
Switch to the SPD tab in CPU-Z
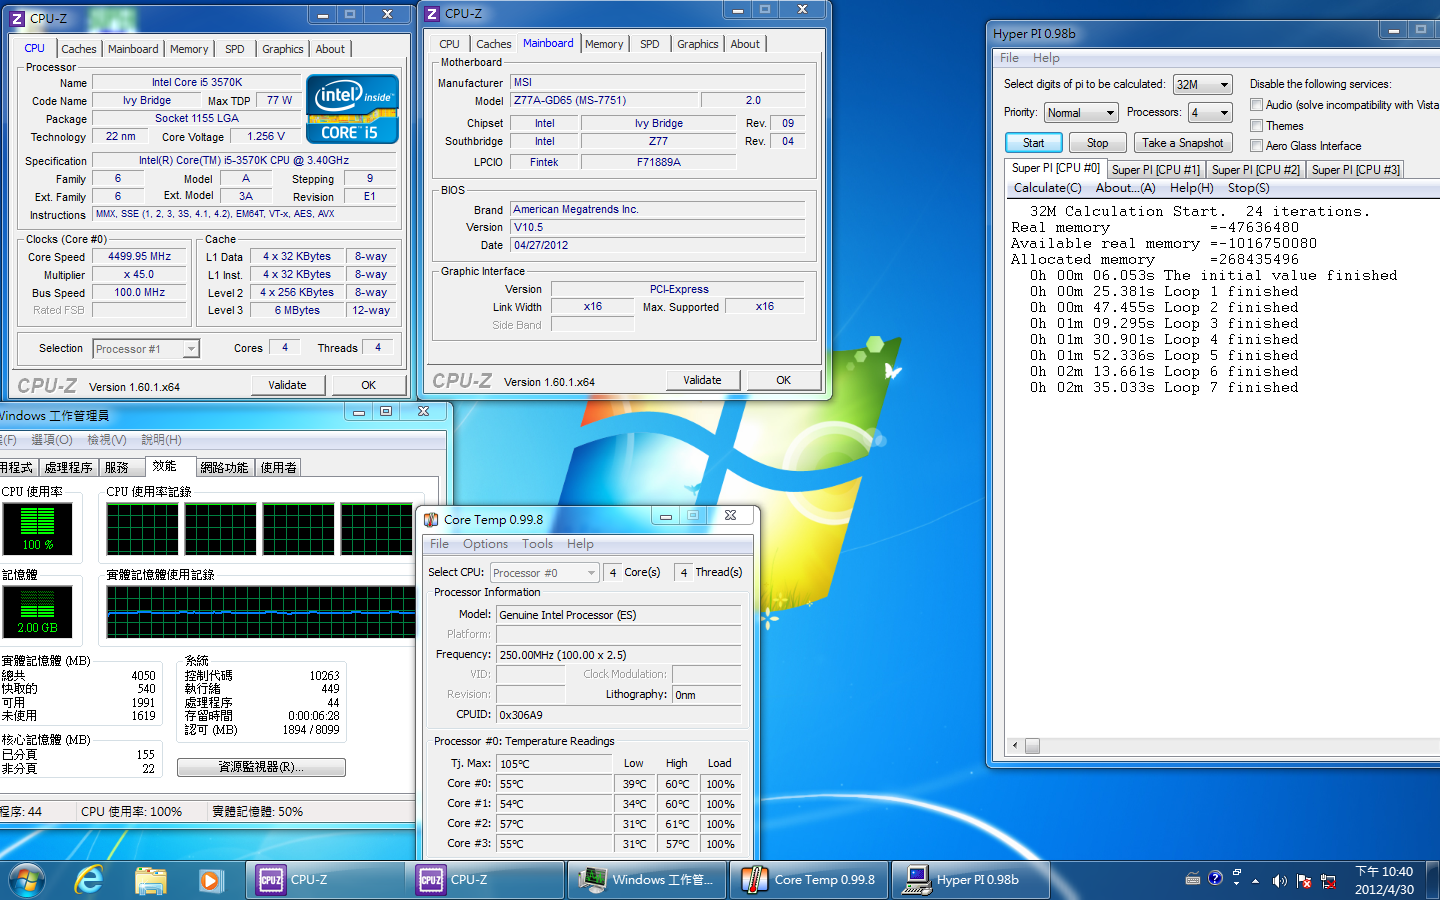click(x=234, y=49)
